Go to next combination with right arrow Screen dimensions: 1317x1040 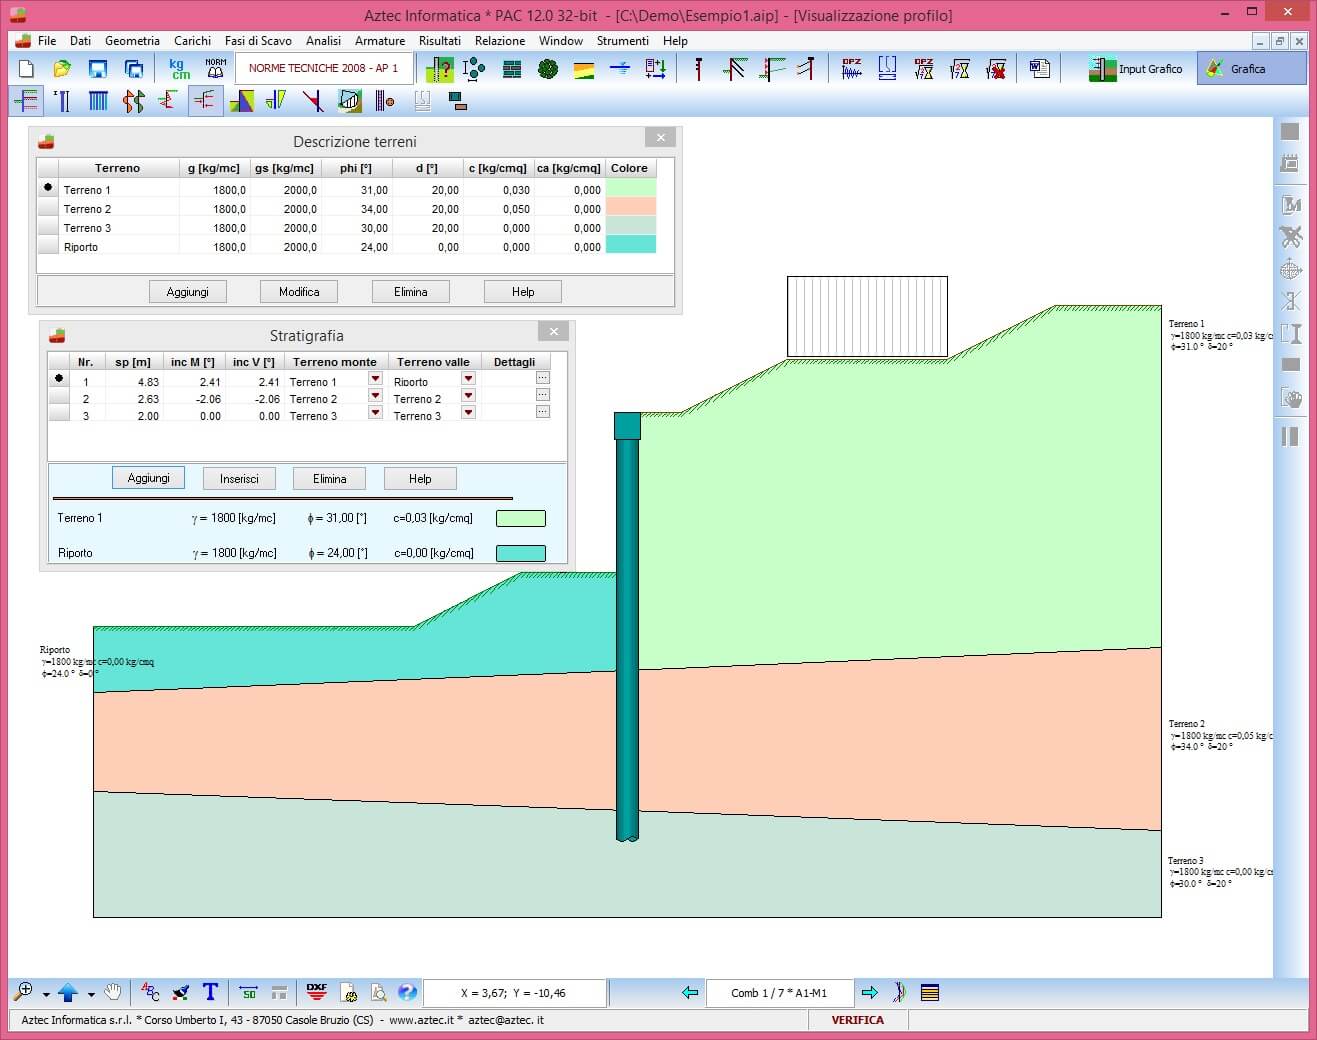[x=869, y=993]
